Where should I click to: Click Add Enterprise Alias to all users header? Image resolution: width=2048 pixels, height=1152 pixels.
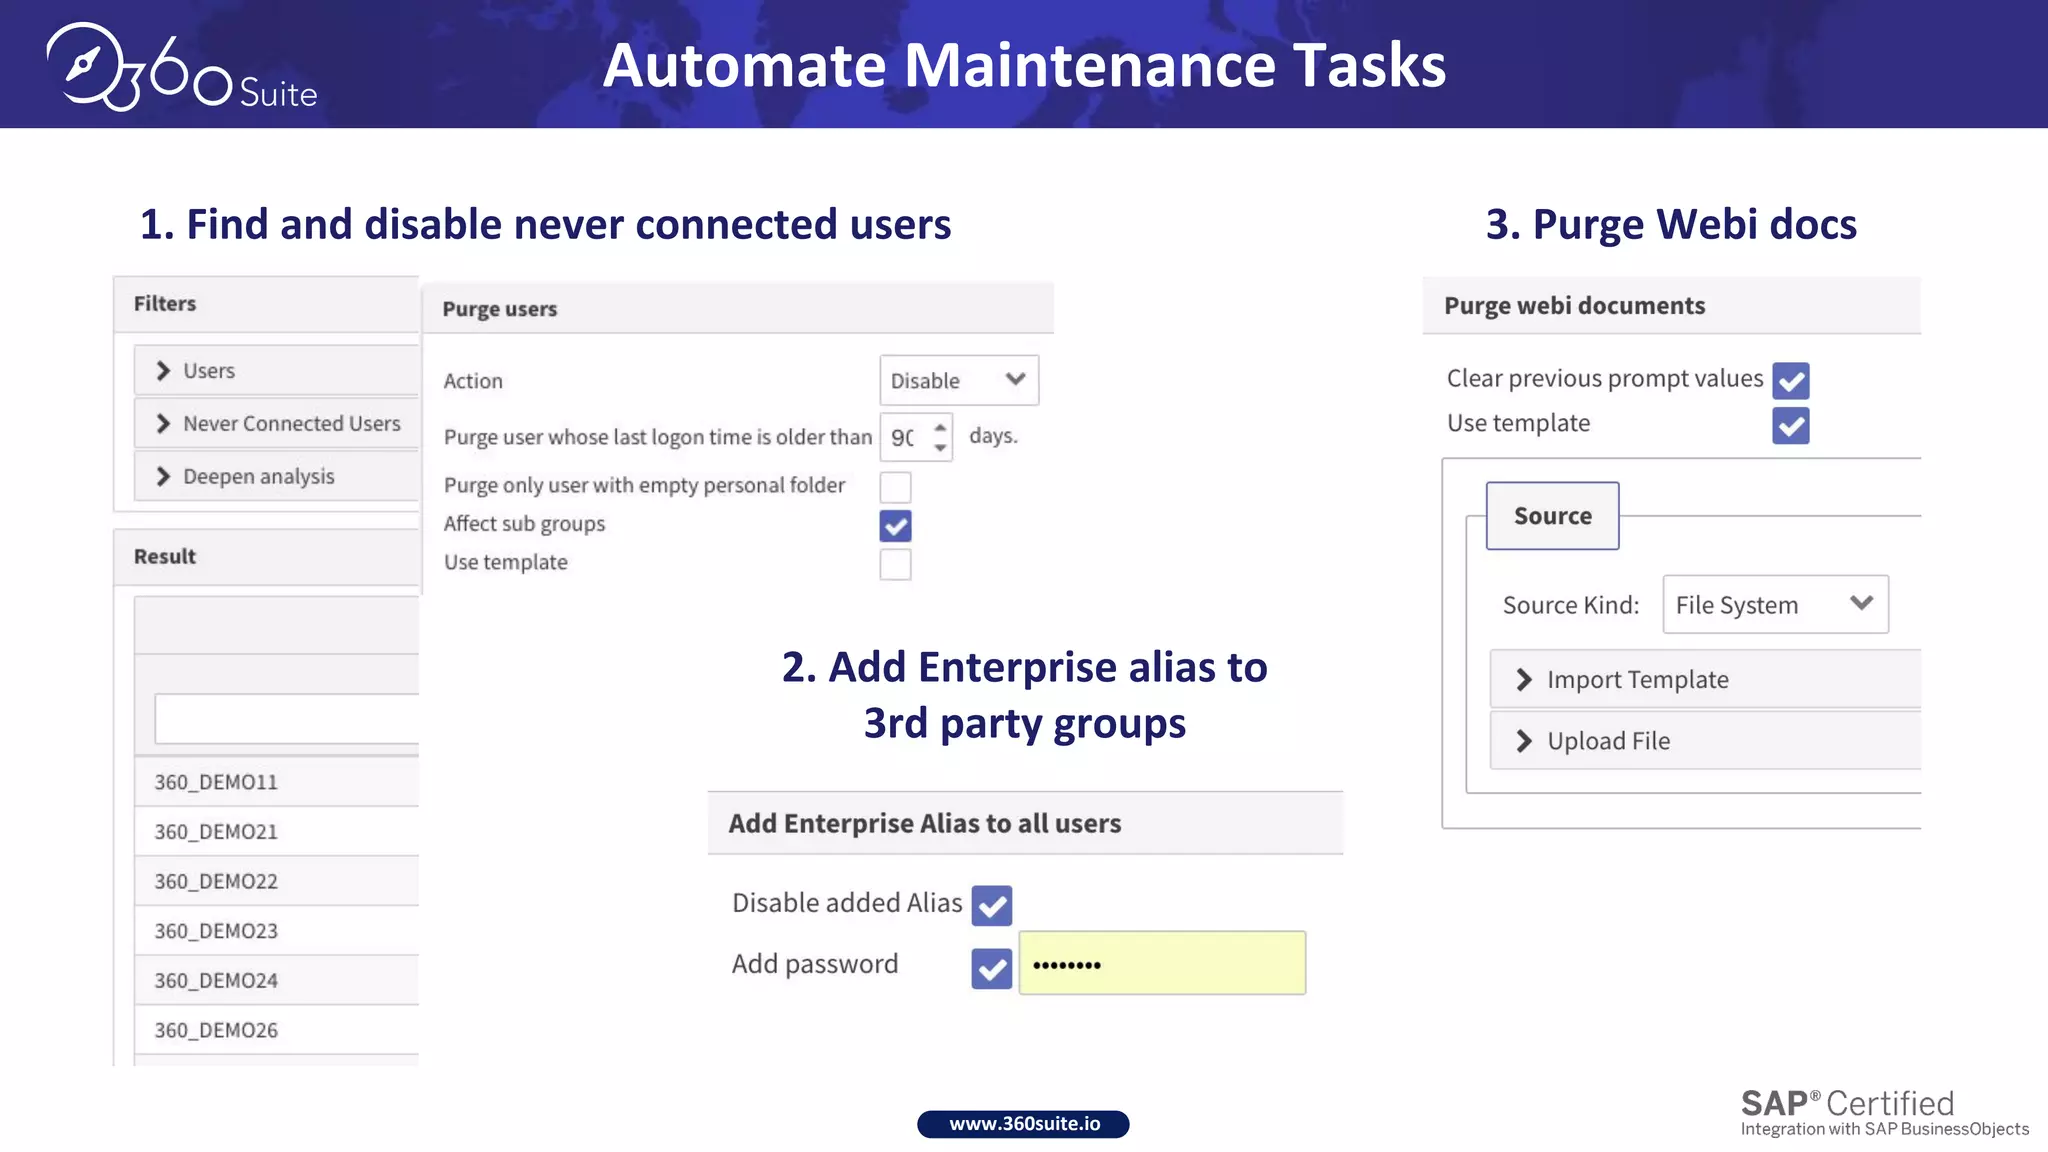click(1025, 823)
